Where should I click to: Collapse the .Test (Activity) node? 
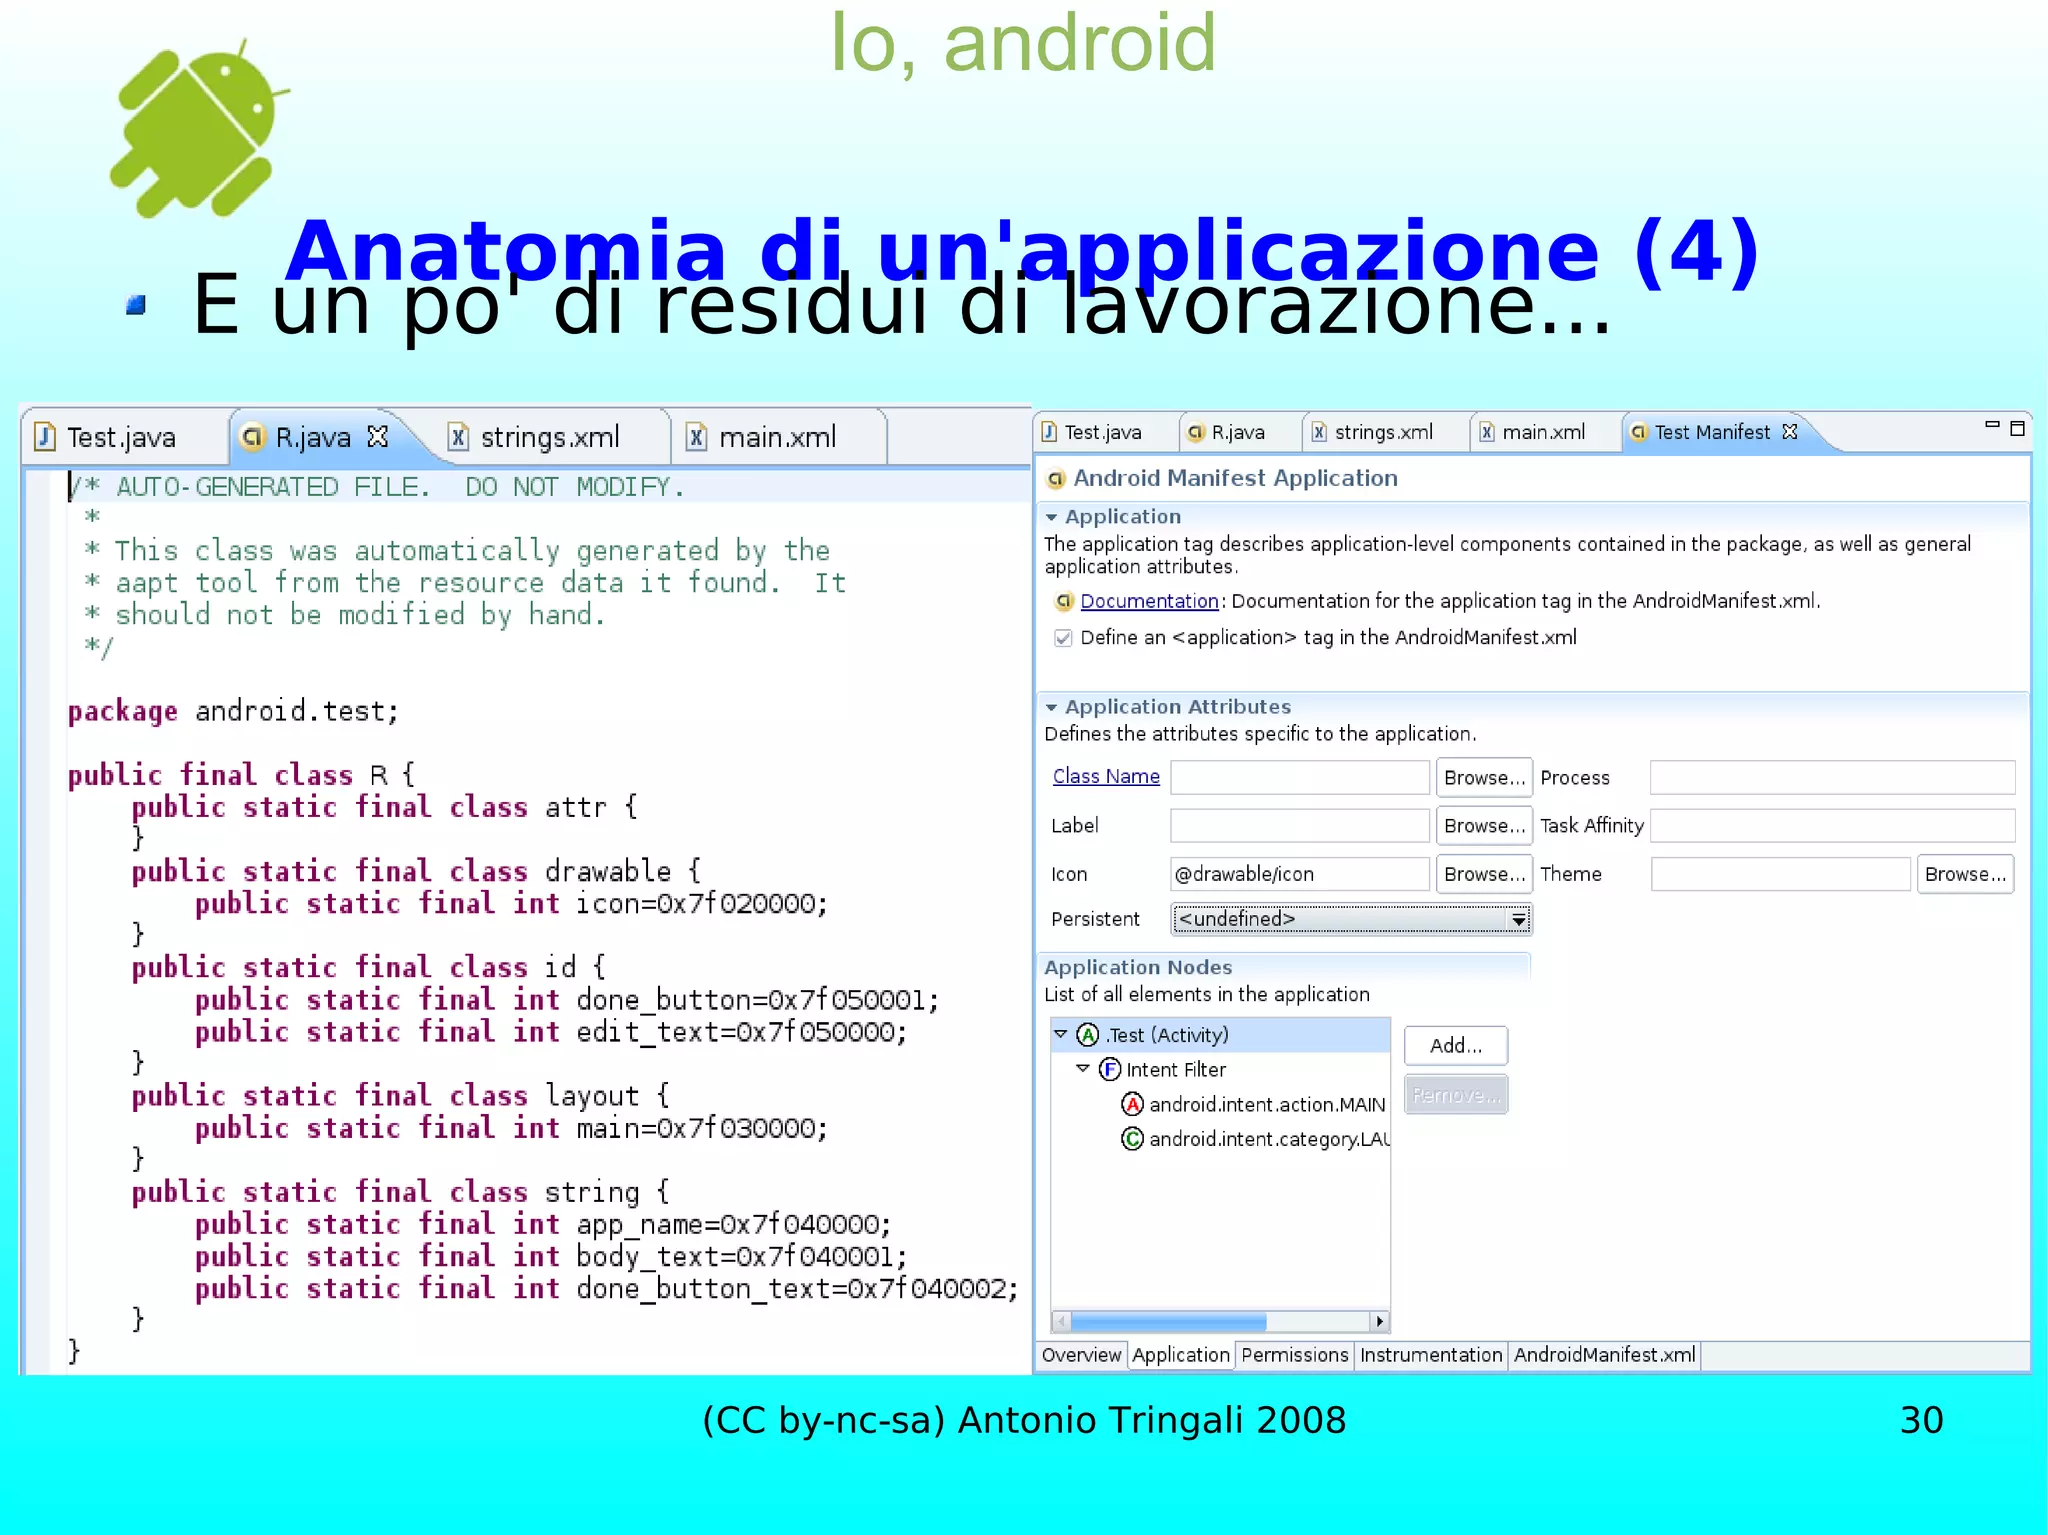coord(1062,1034)
